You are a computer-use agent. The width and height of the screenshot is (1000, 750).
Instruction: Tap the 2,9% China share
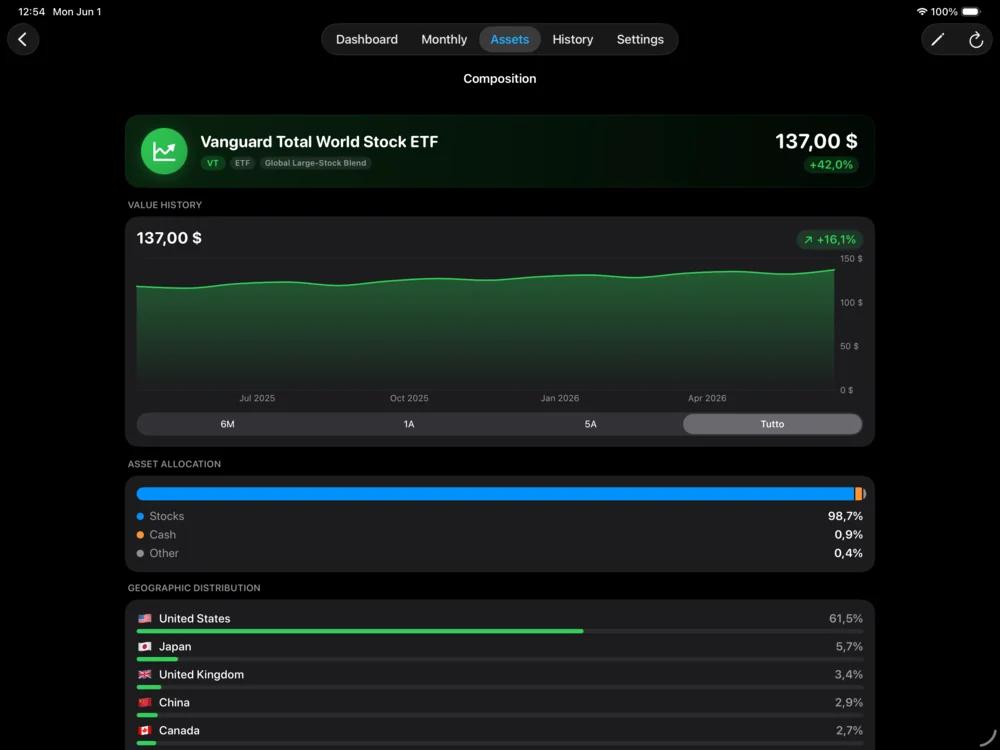[849, 703]
